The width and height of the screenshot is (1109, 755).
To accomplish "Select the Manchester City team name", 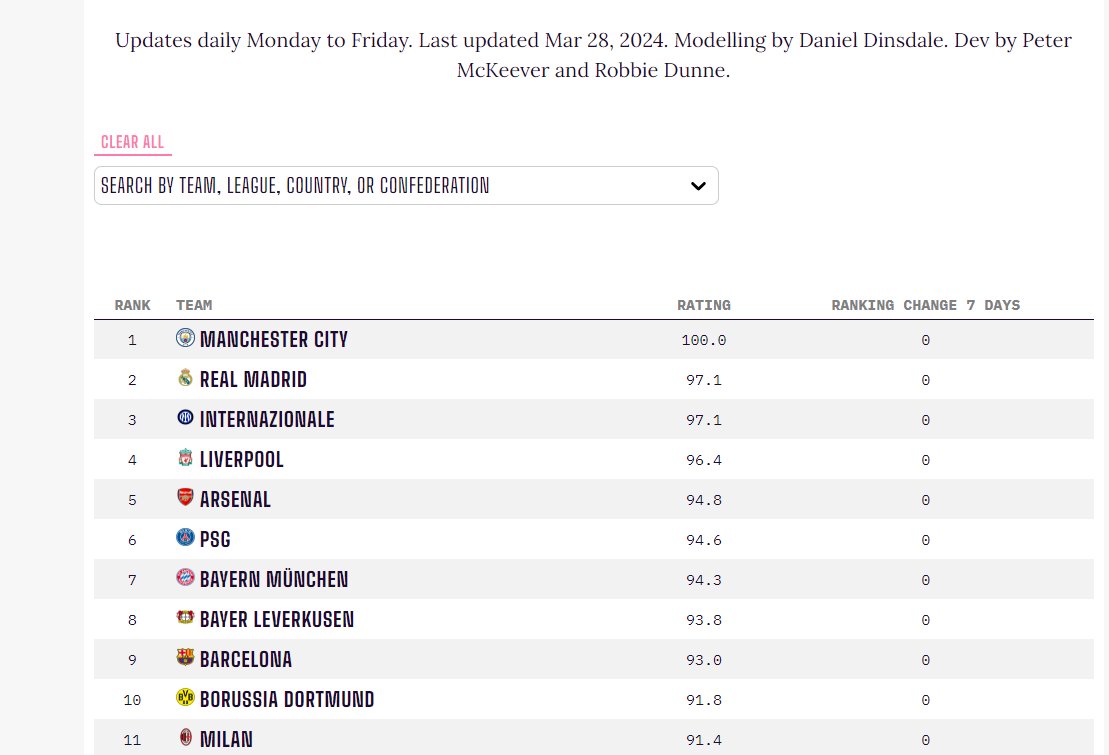I will tap(274, 340).
